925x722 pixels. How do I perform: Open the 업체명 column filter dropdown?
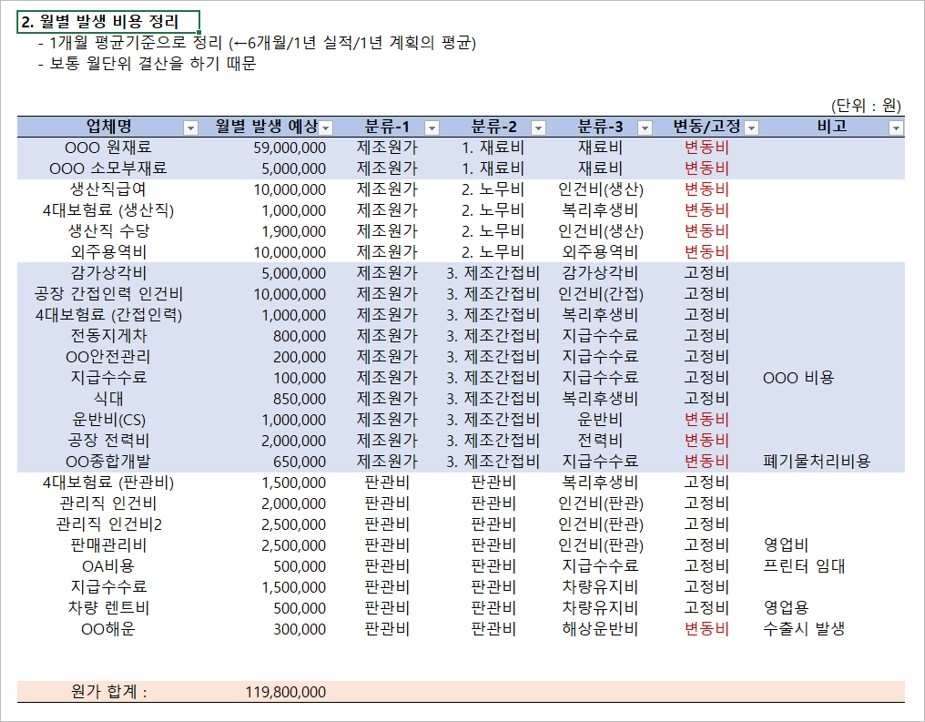click(191, 127)
